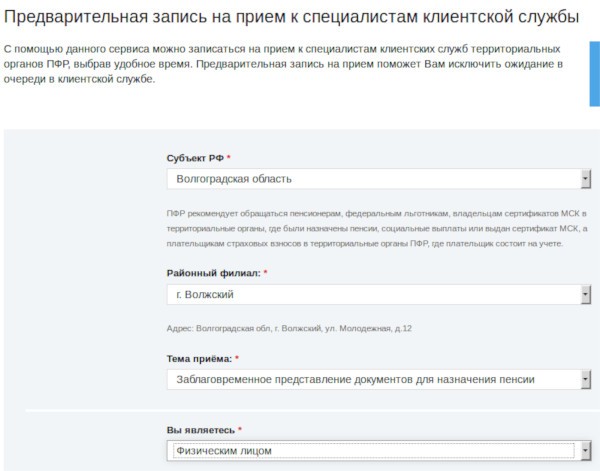Click the intro paragraph starting С помощью данного сервиса
Viewport: 600px width, 471px height.
pos(283,64)
